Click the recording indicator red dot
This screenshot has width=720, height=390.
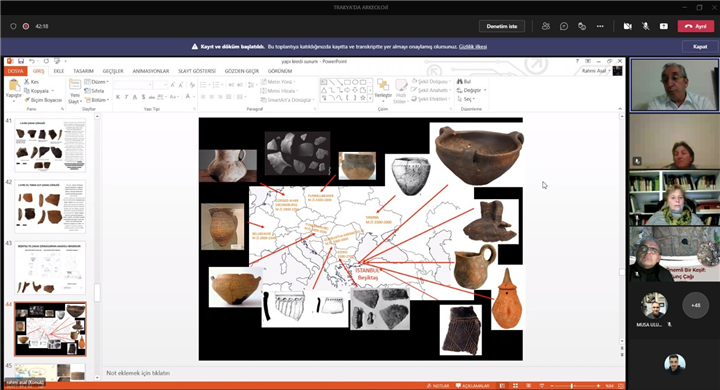(x=26, y=26)
